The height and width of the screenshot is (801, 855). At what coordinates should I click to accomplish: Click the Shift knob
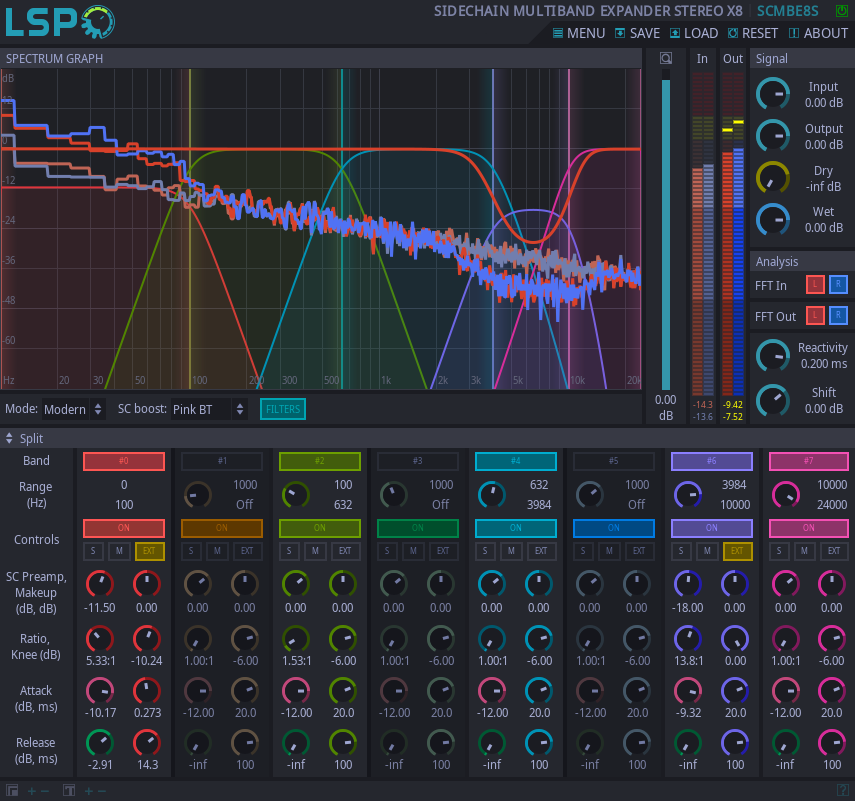(x=773, y=401)
